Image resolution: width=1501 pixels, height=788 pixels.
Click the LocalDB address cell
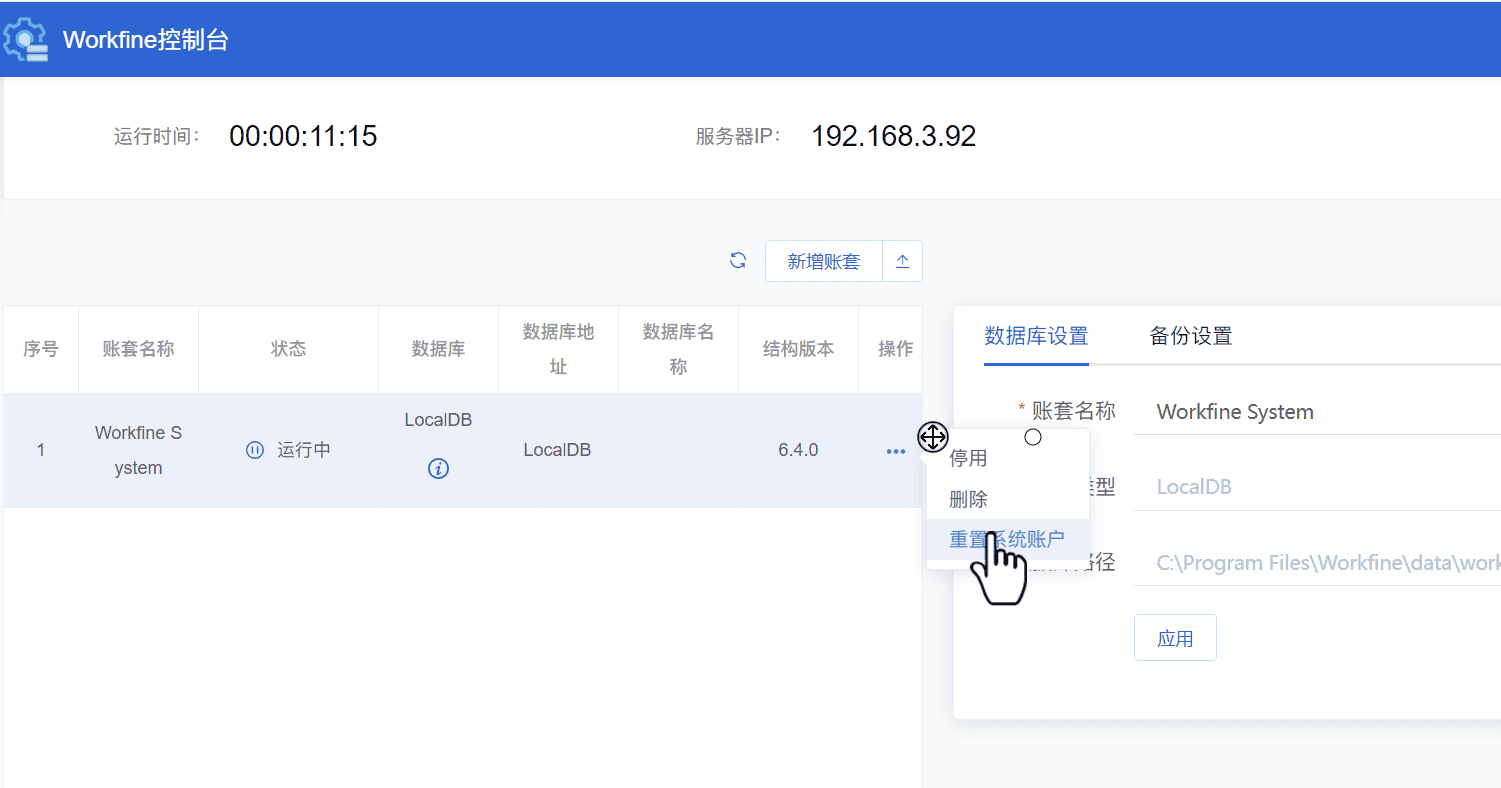click(557, 450)
